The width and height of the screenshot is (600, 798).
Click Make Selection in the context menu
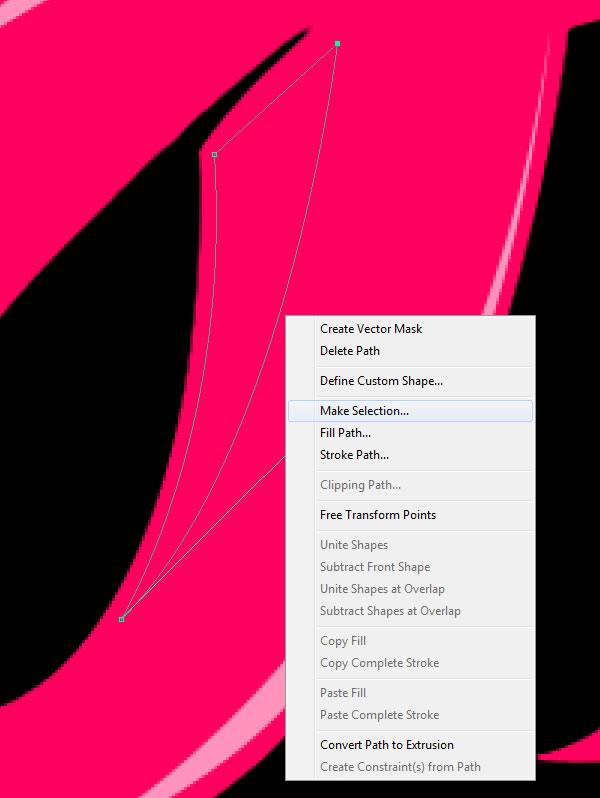(x=410, y=411)
